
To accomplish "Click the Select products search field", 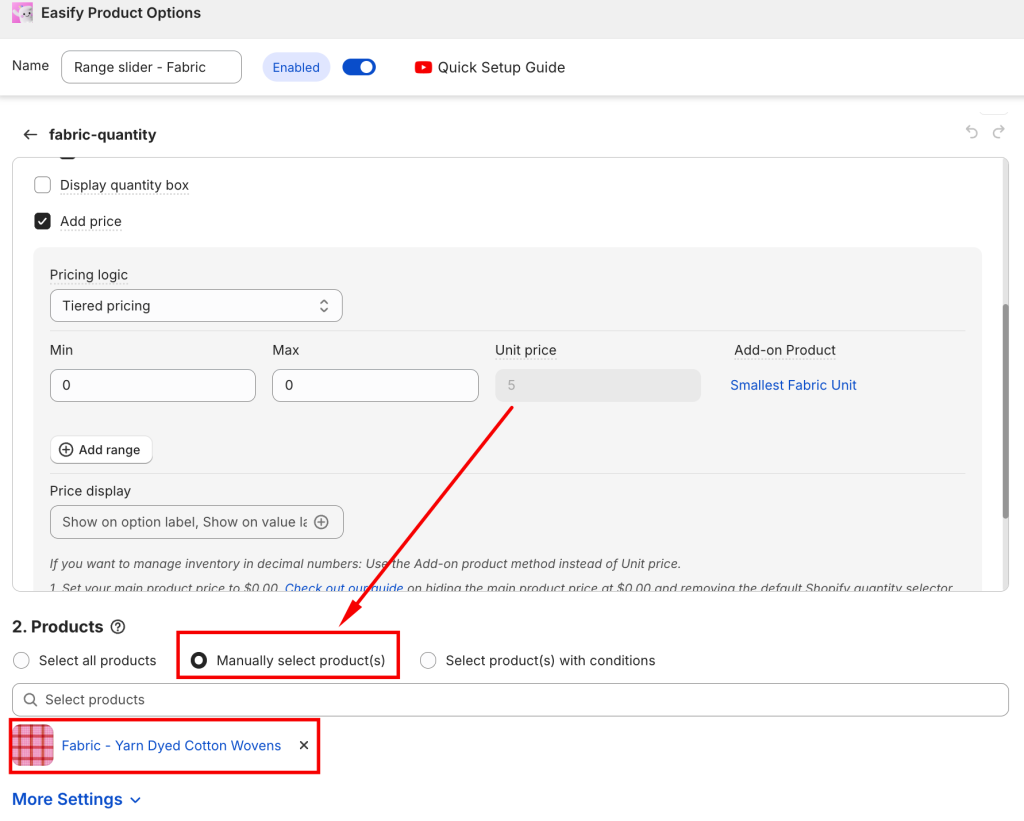I will [510, 699].
